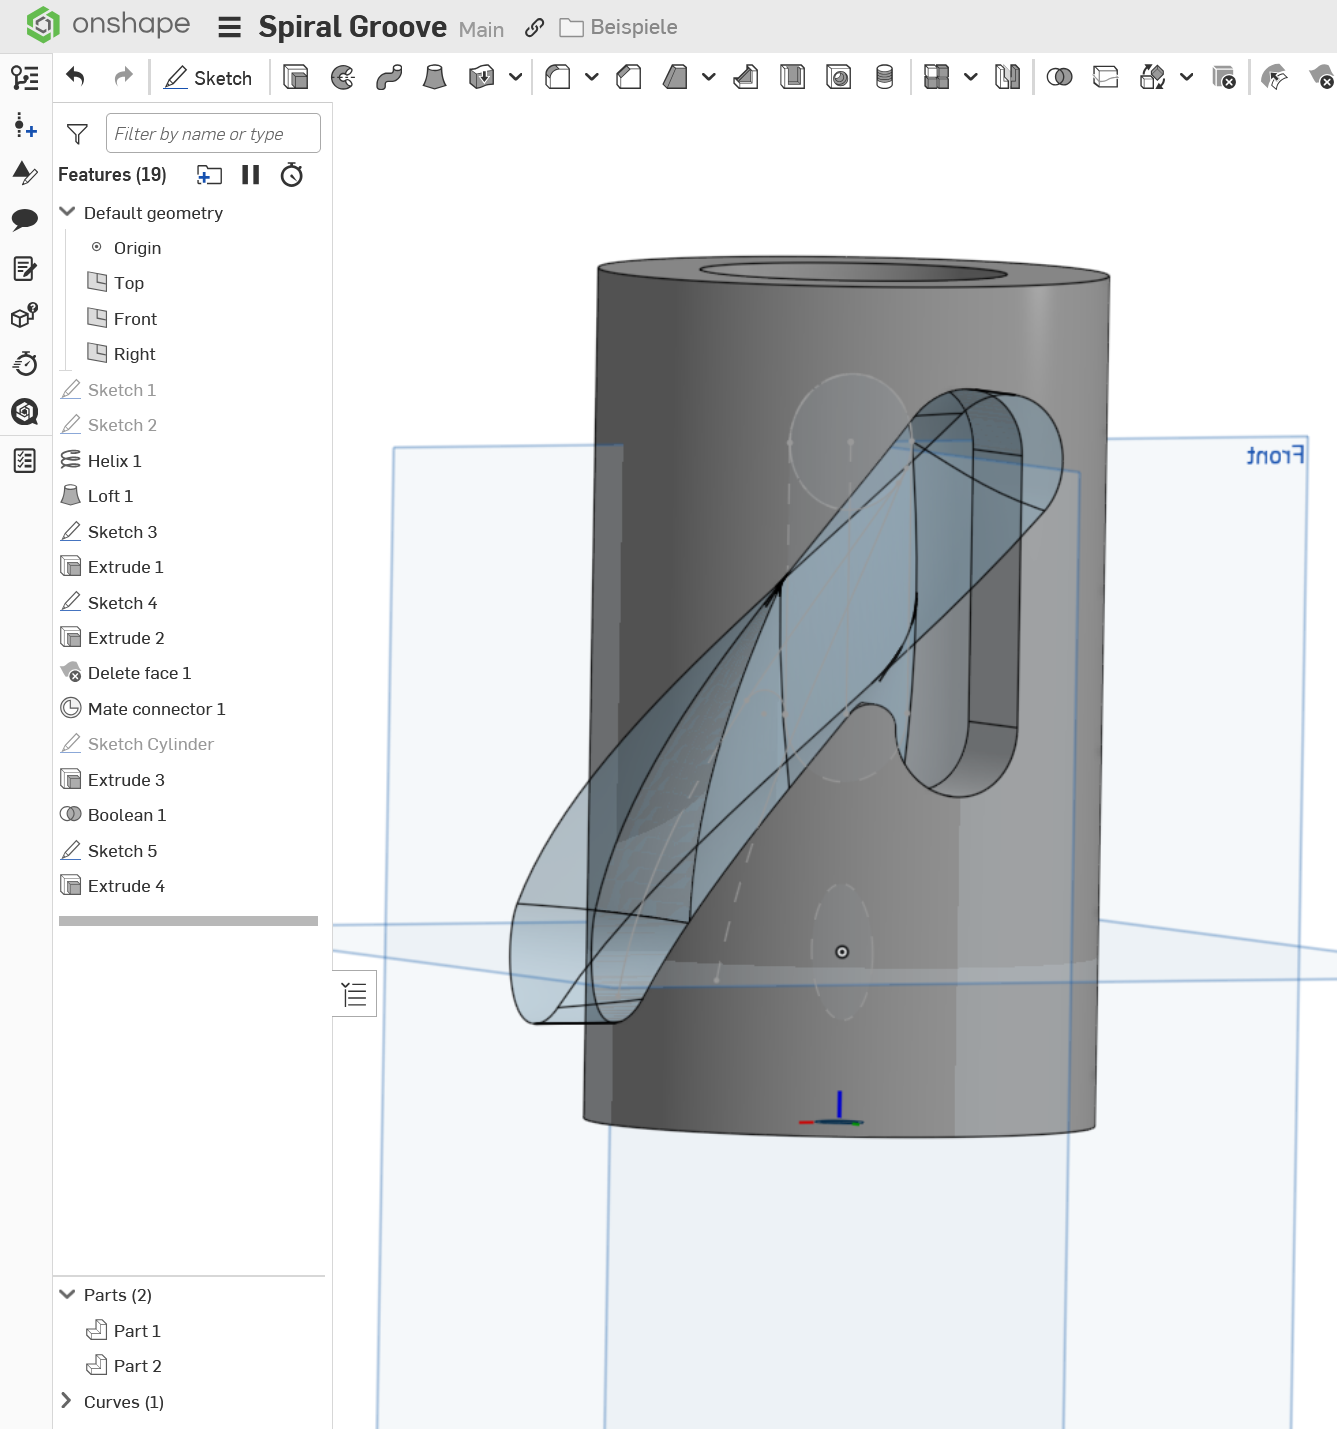Pick the Loft tool in toolbar

click(434, 77)
